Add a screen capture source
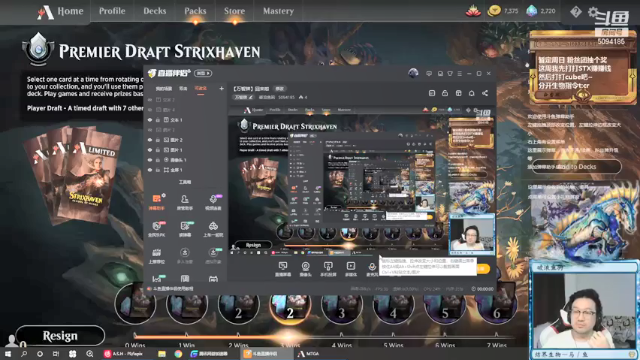 [x=282, y=269]
